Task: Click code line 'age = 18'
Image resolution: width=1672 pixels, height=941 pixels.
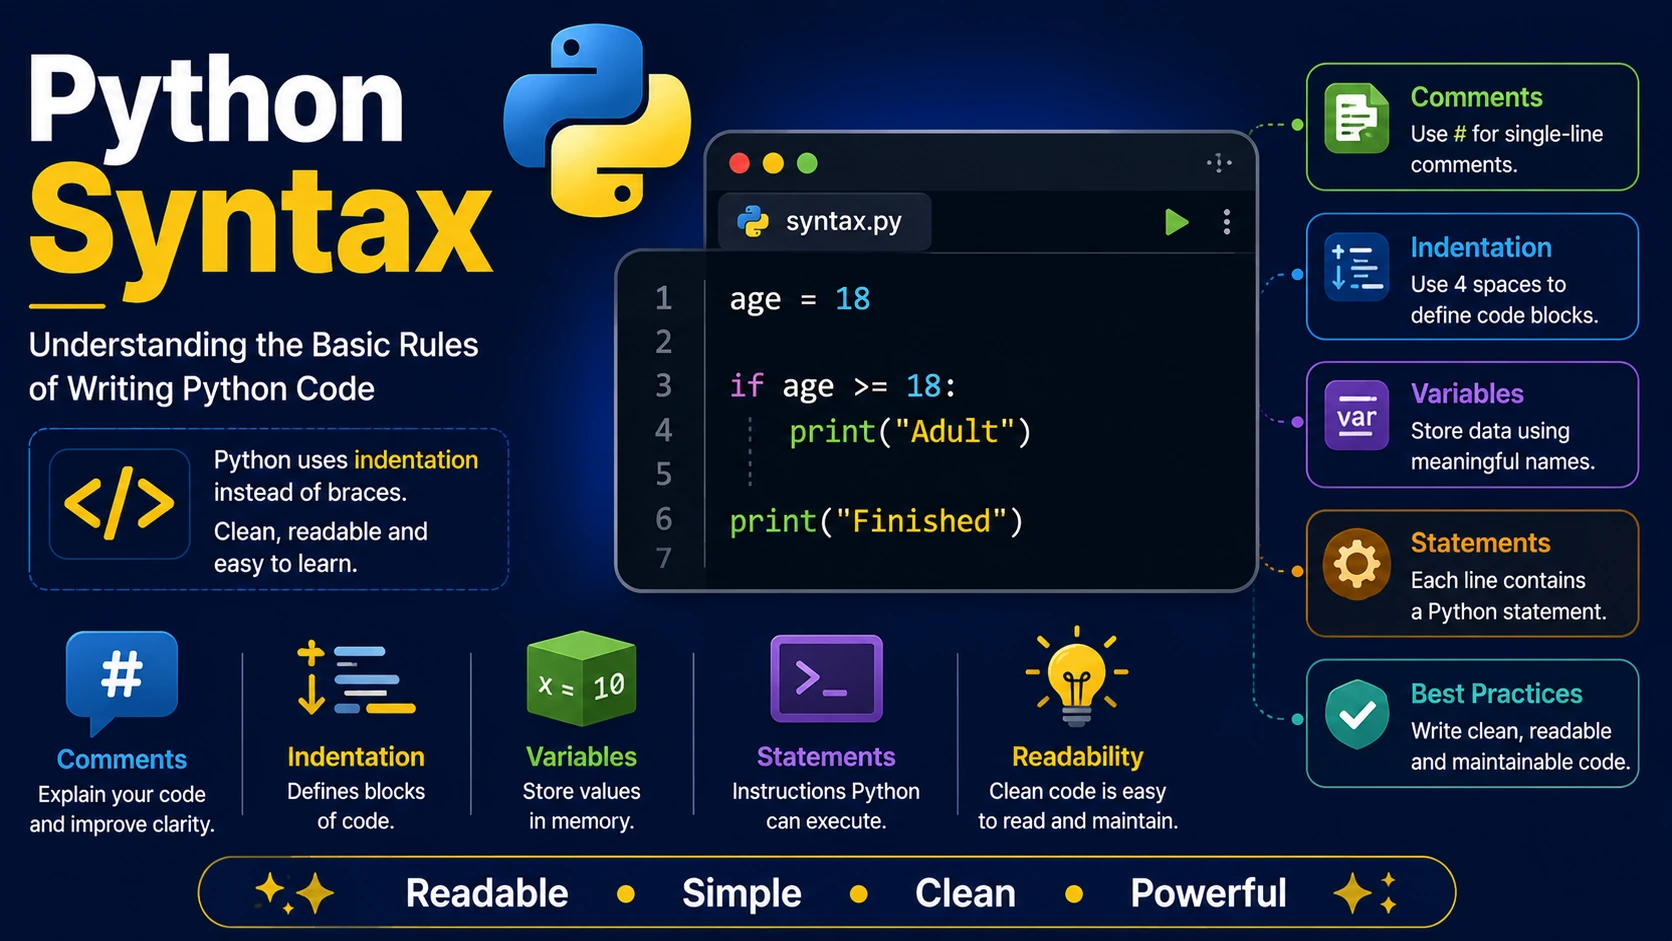Action: click(x=800, y=299)
